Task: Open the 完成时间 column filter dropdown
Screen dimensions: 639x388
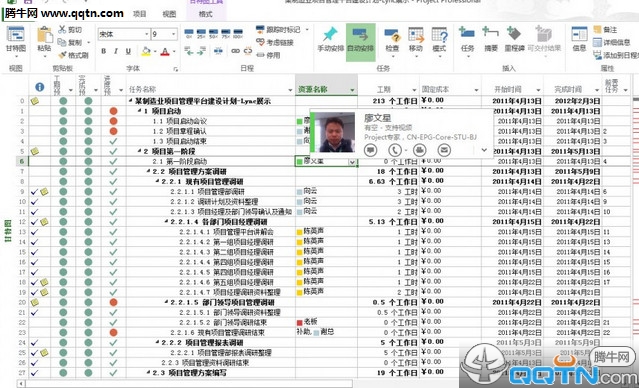Action: coord(597,90)
